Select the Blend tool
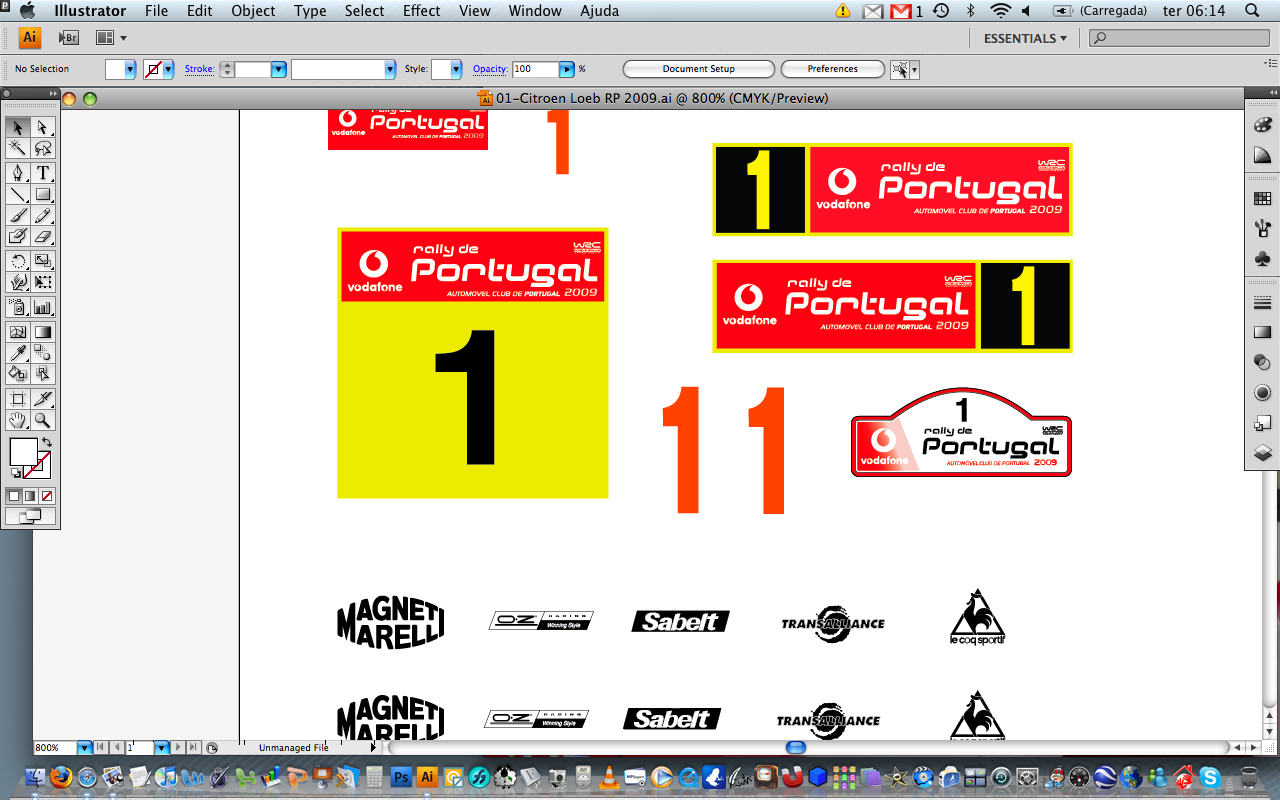Screen dimensions: 1280x800 (43, 353)
